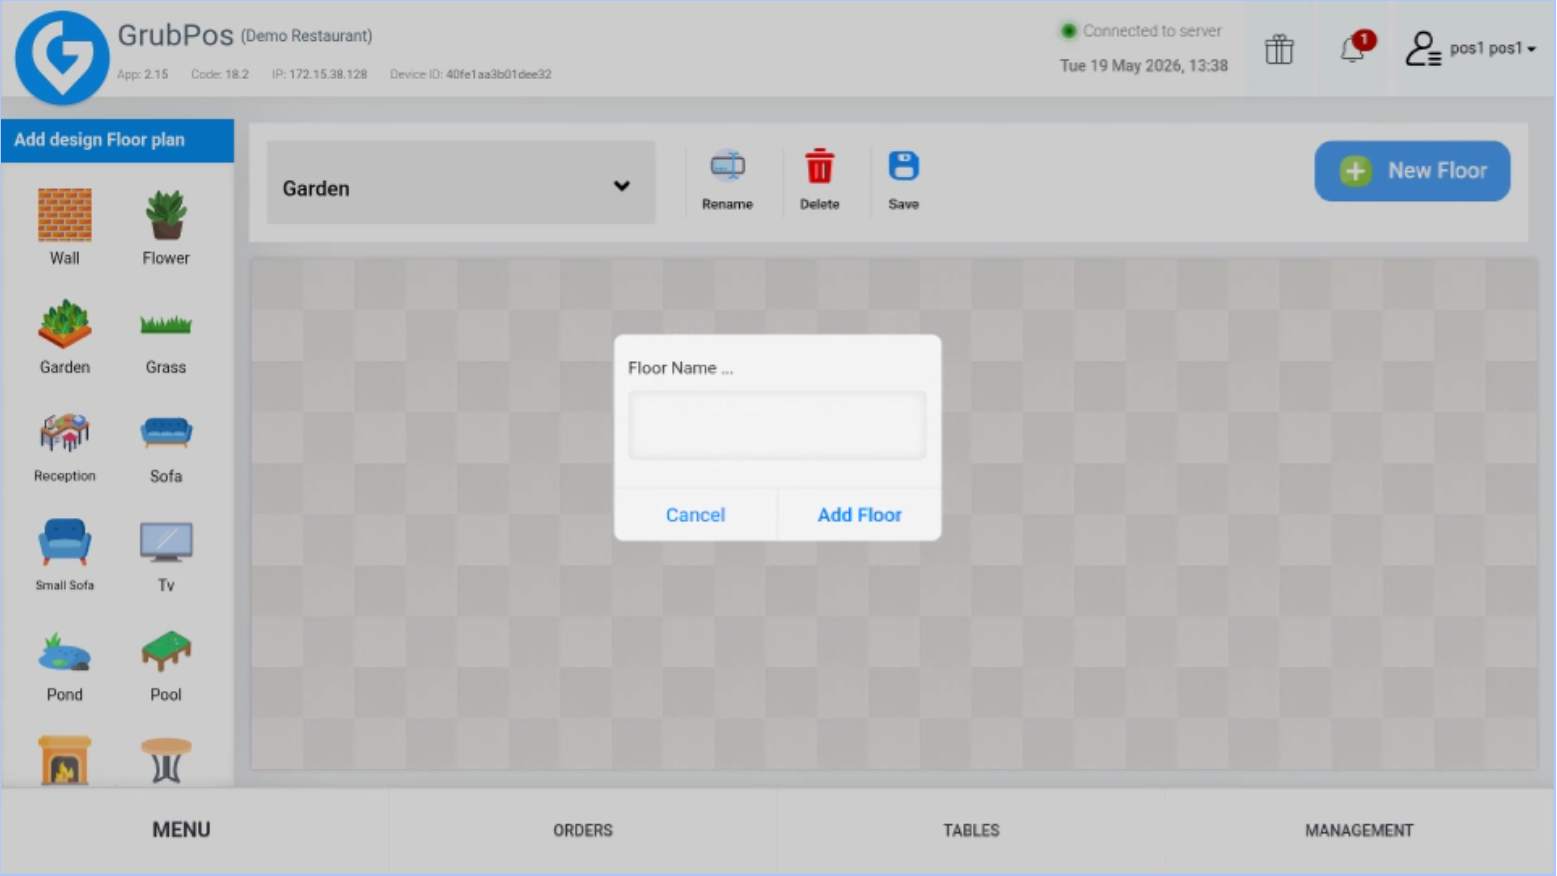This screenshot has height=876, width=1557.
Task: Pick the Pond design item
Action: [x=65, y=665]
